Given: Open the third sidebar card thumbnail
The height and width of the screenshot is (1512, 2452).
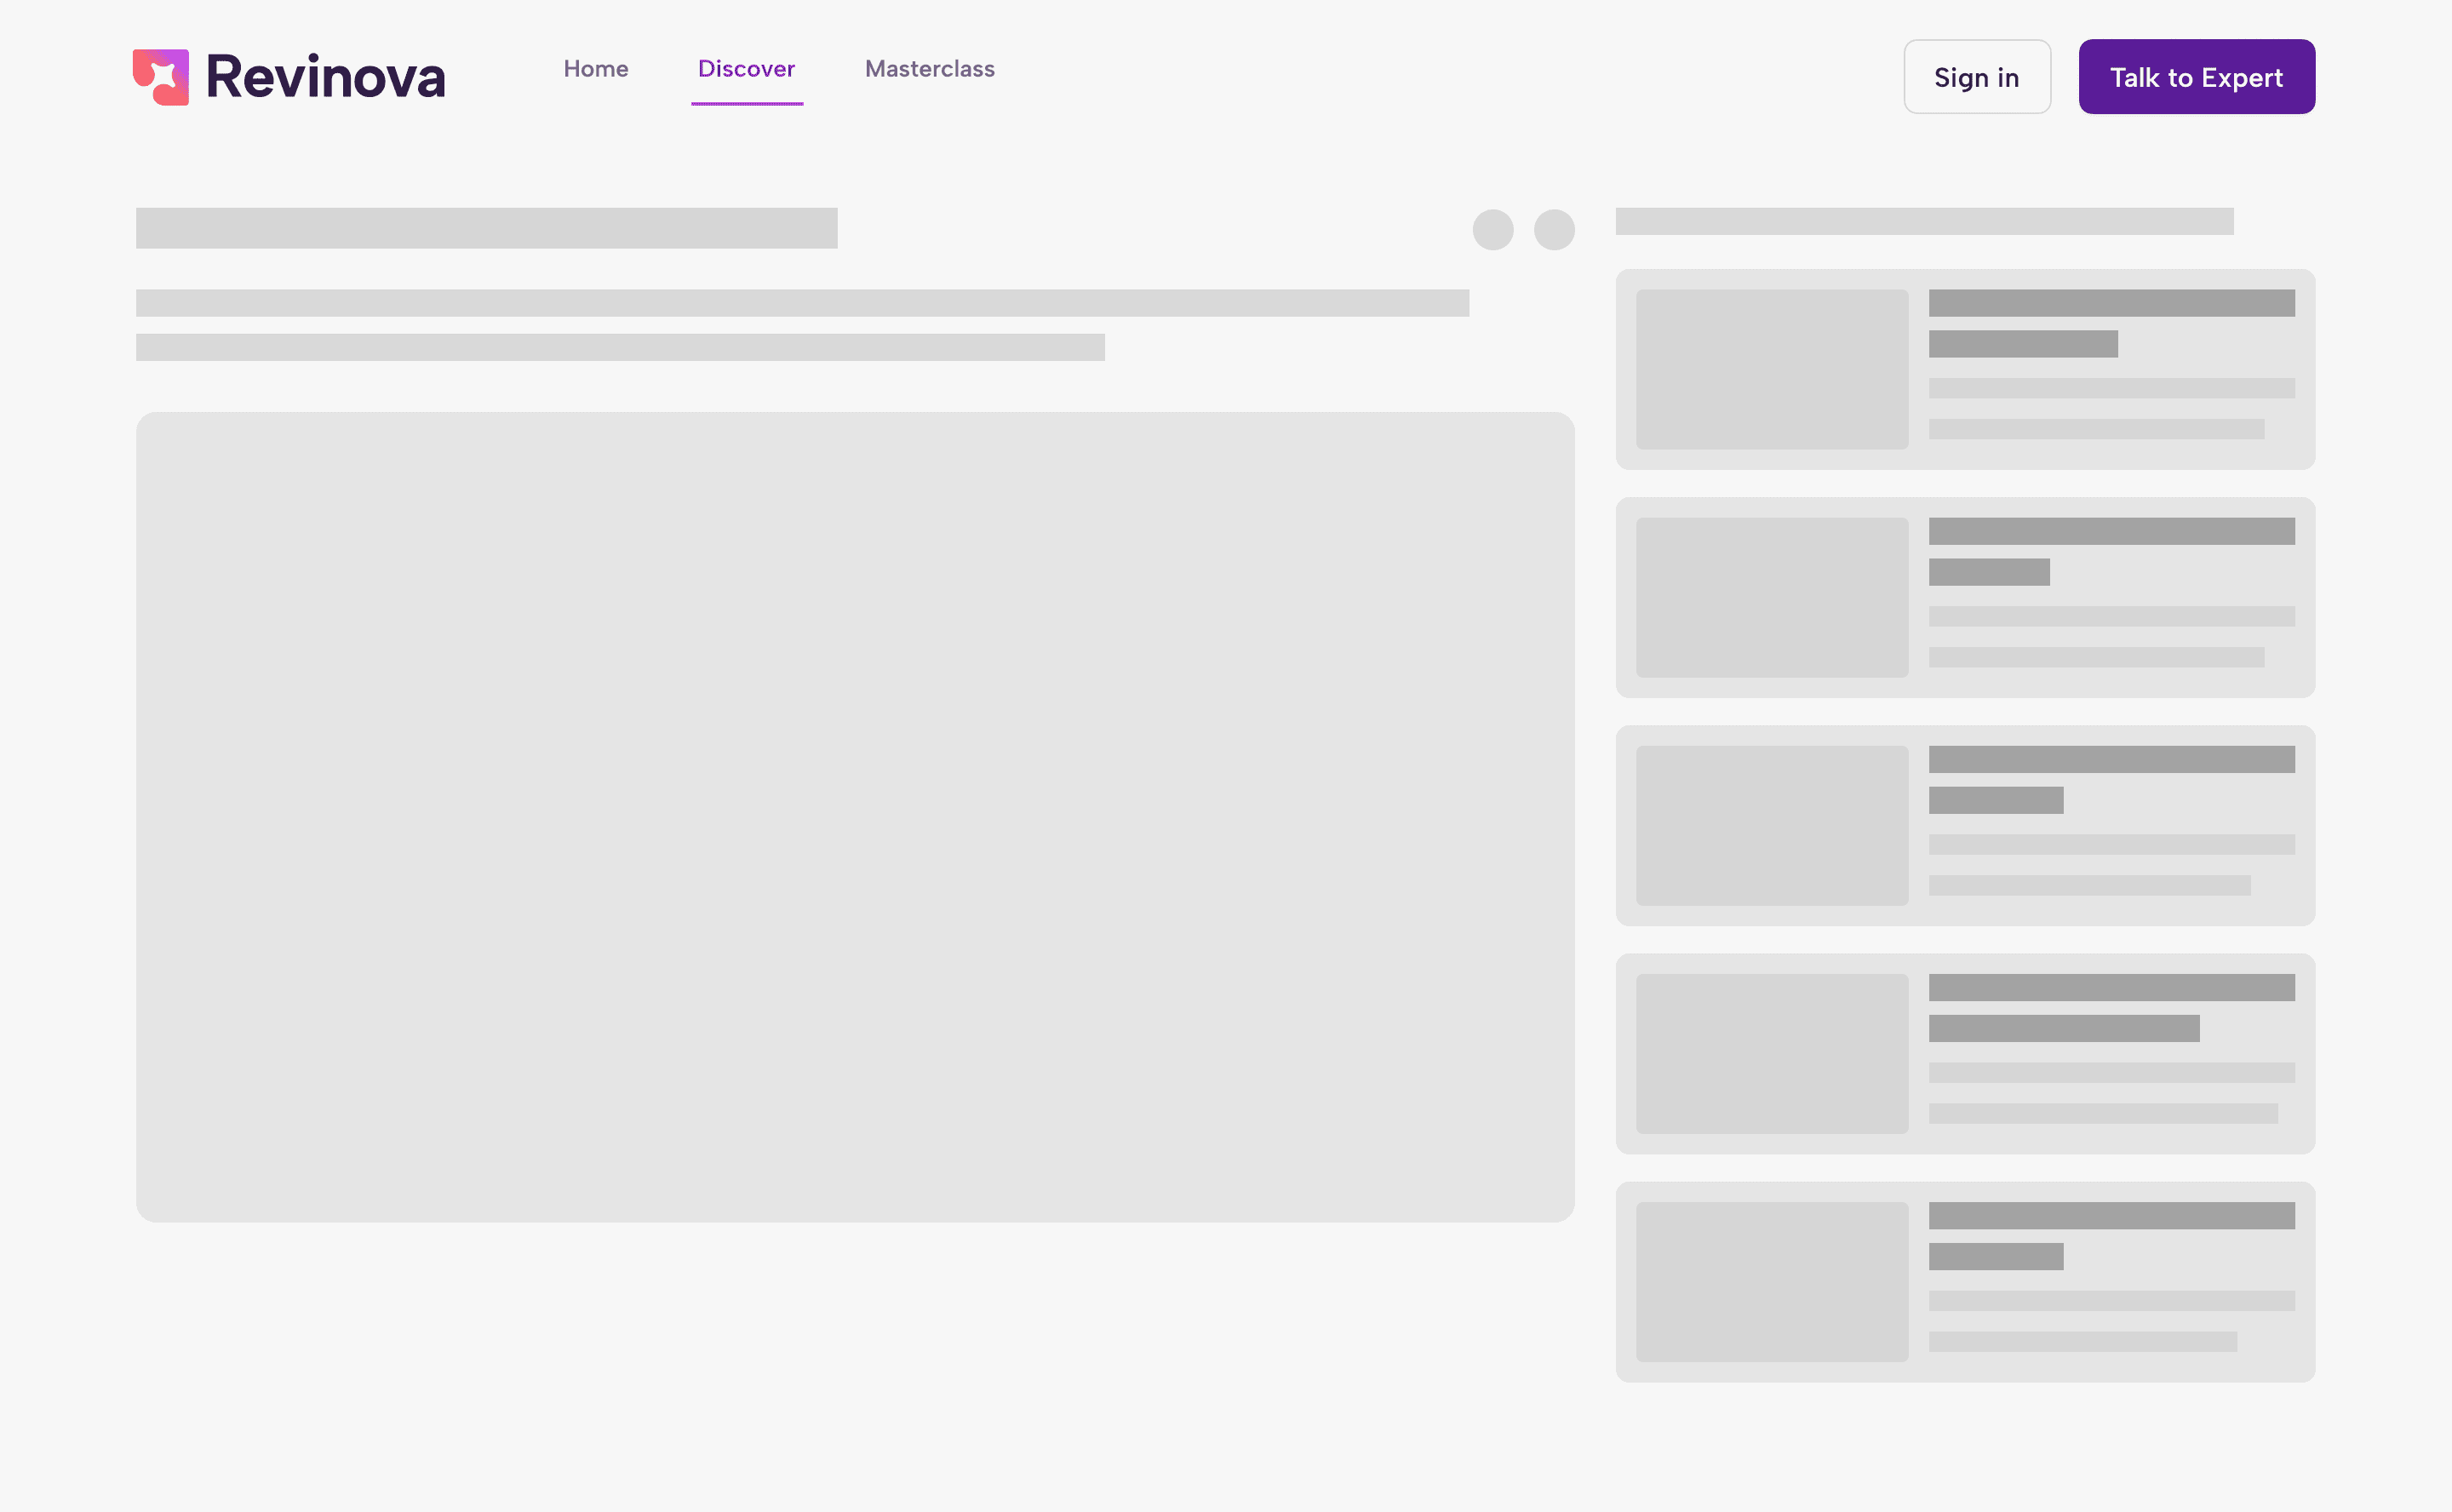Looking at the screenshot, I should [1772, 825].
